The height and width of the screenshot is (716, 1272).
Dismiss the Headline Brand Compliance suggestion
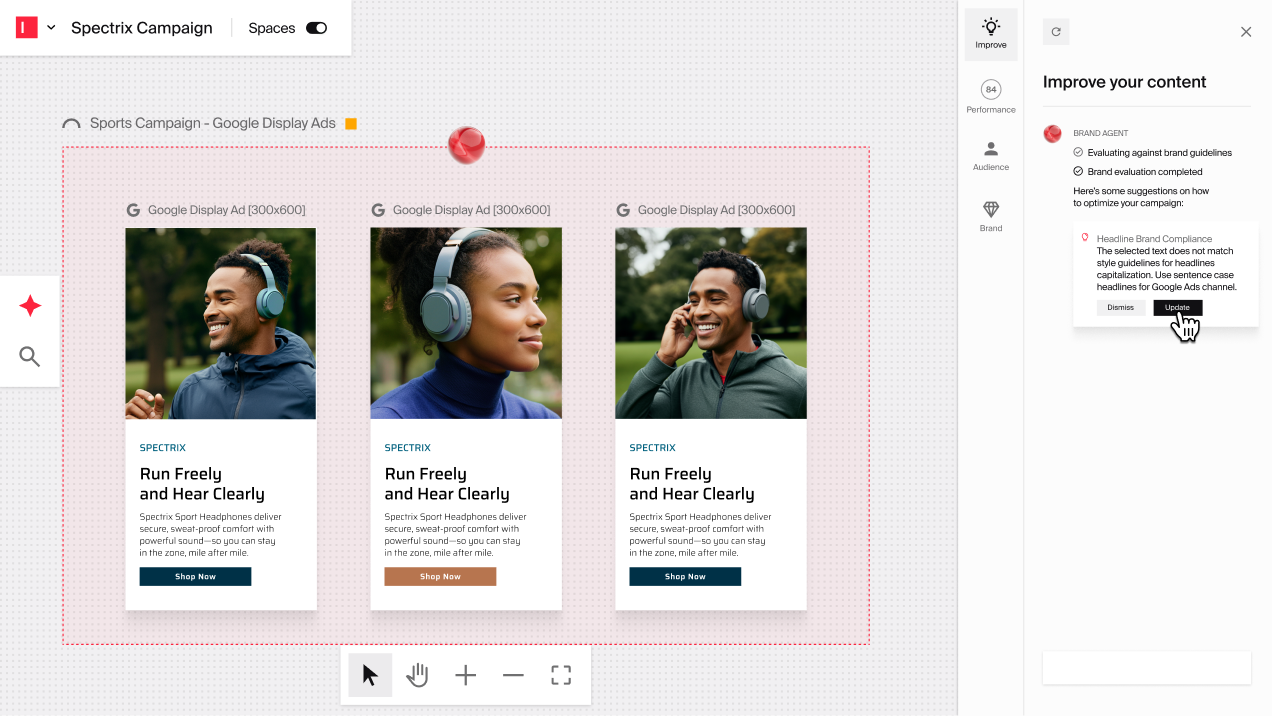click(x=1120, y=307)
